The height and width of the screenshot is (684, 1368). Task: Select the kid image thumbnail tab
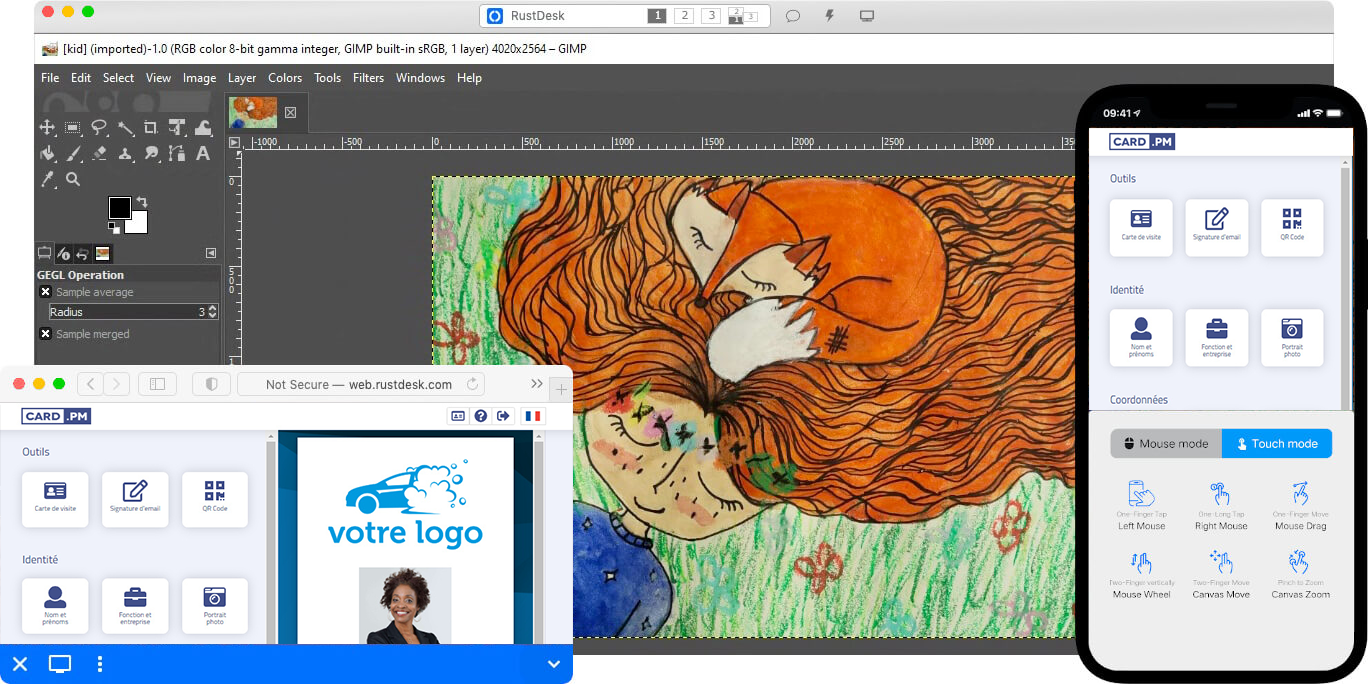pos(253,113)
